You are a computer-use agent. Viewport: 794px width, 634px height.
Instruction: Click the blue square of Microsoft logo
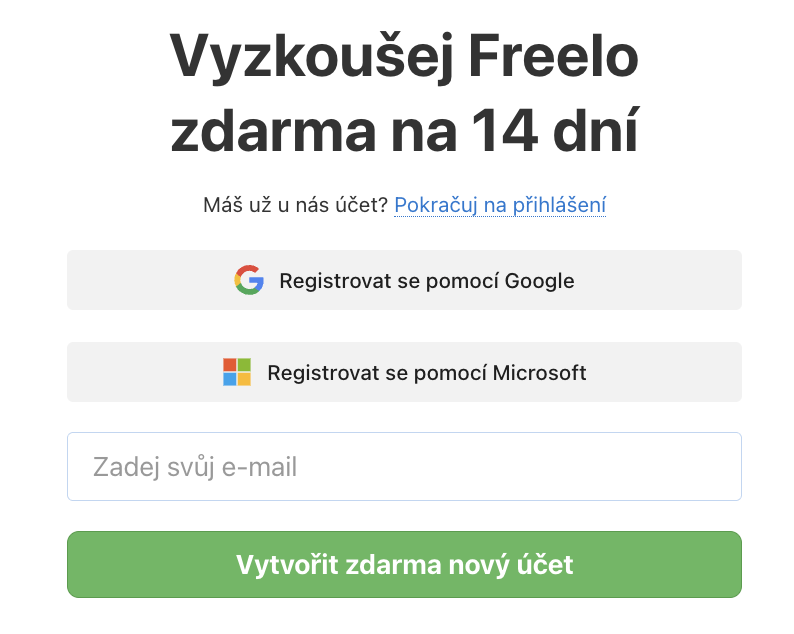230,379
